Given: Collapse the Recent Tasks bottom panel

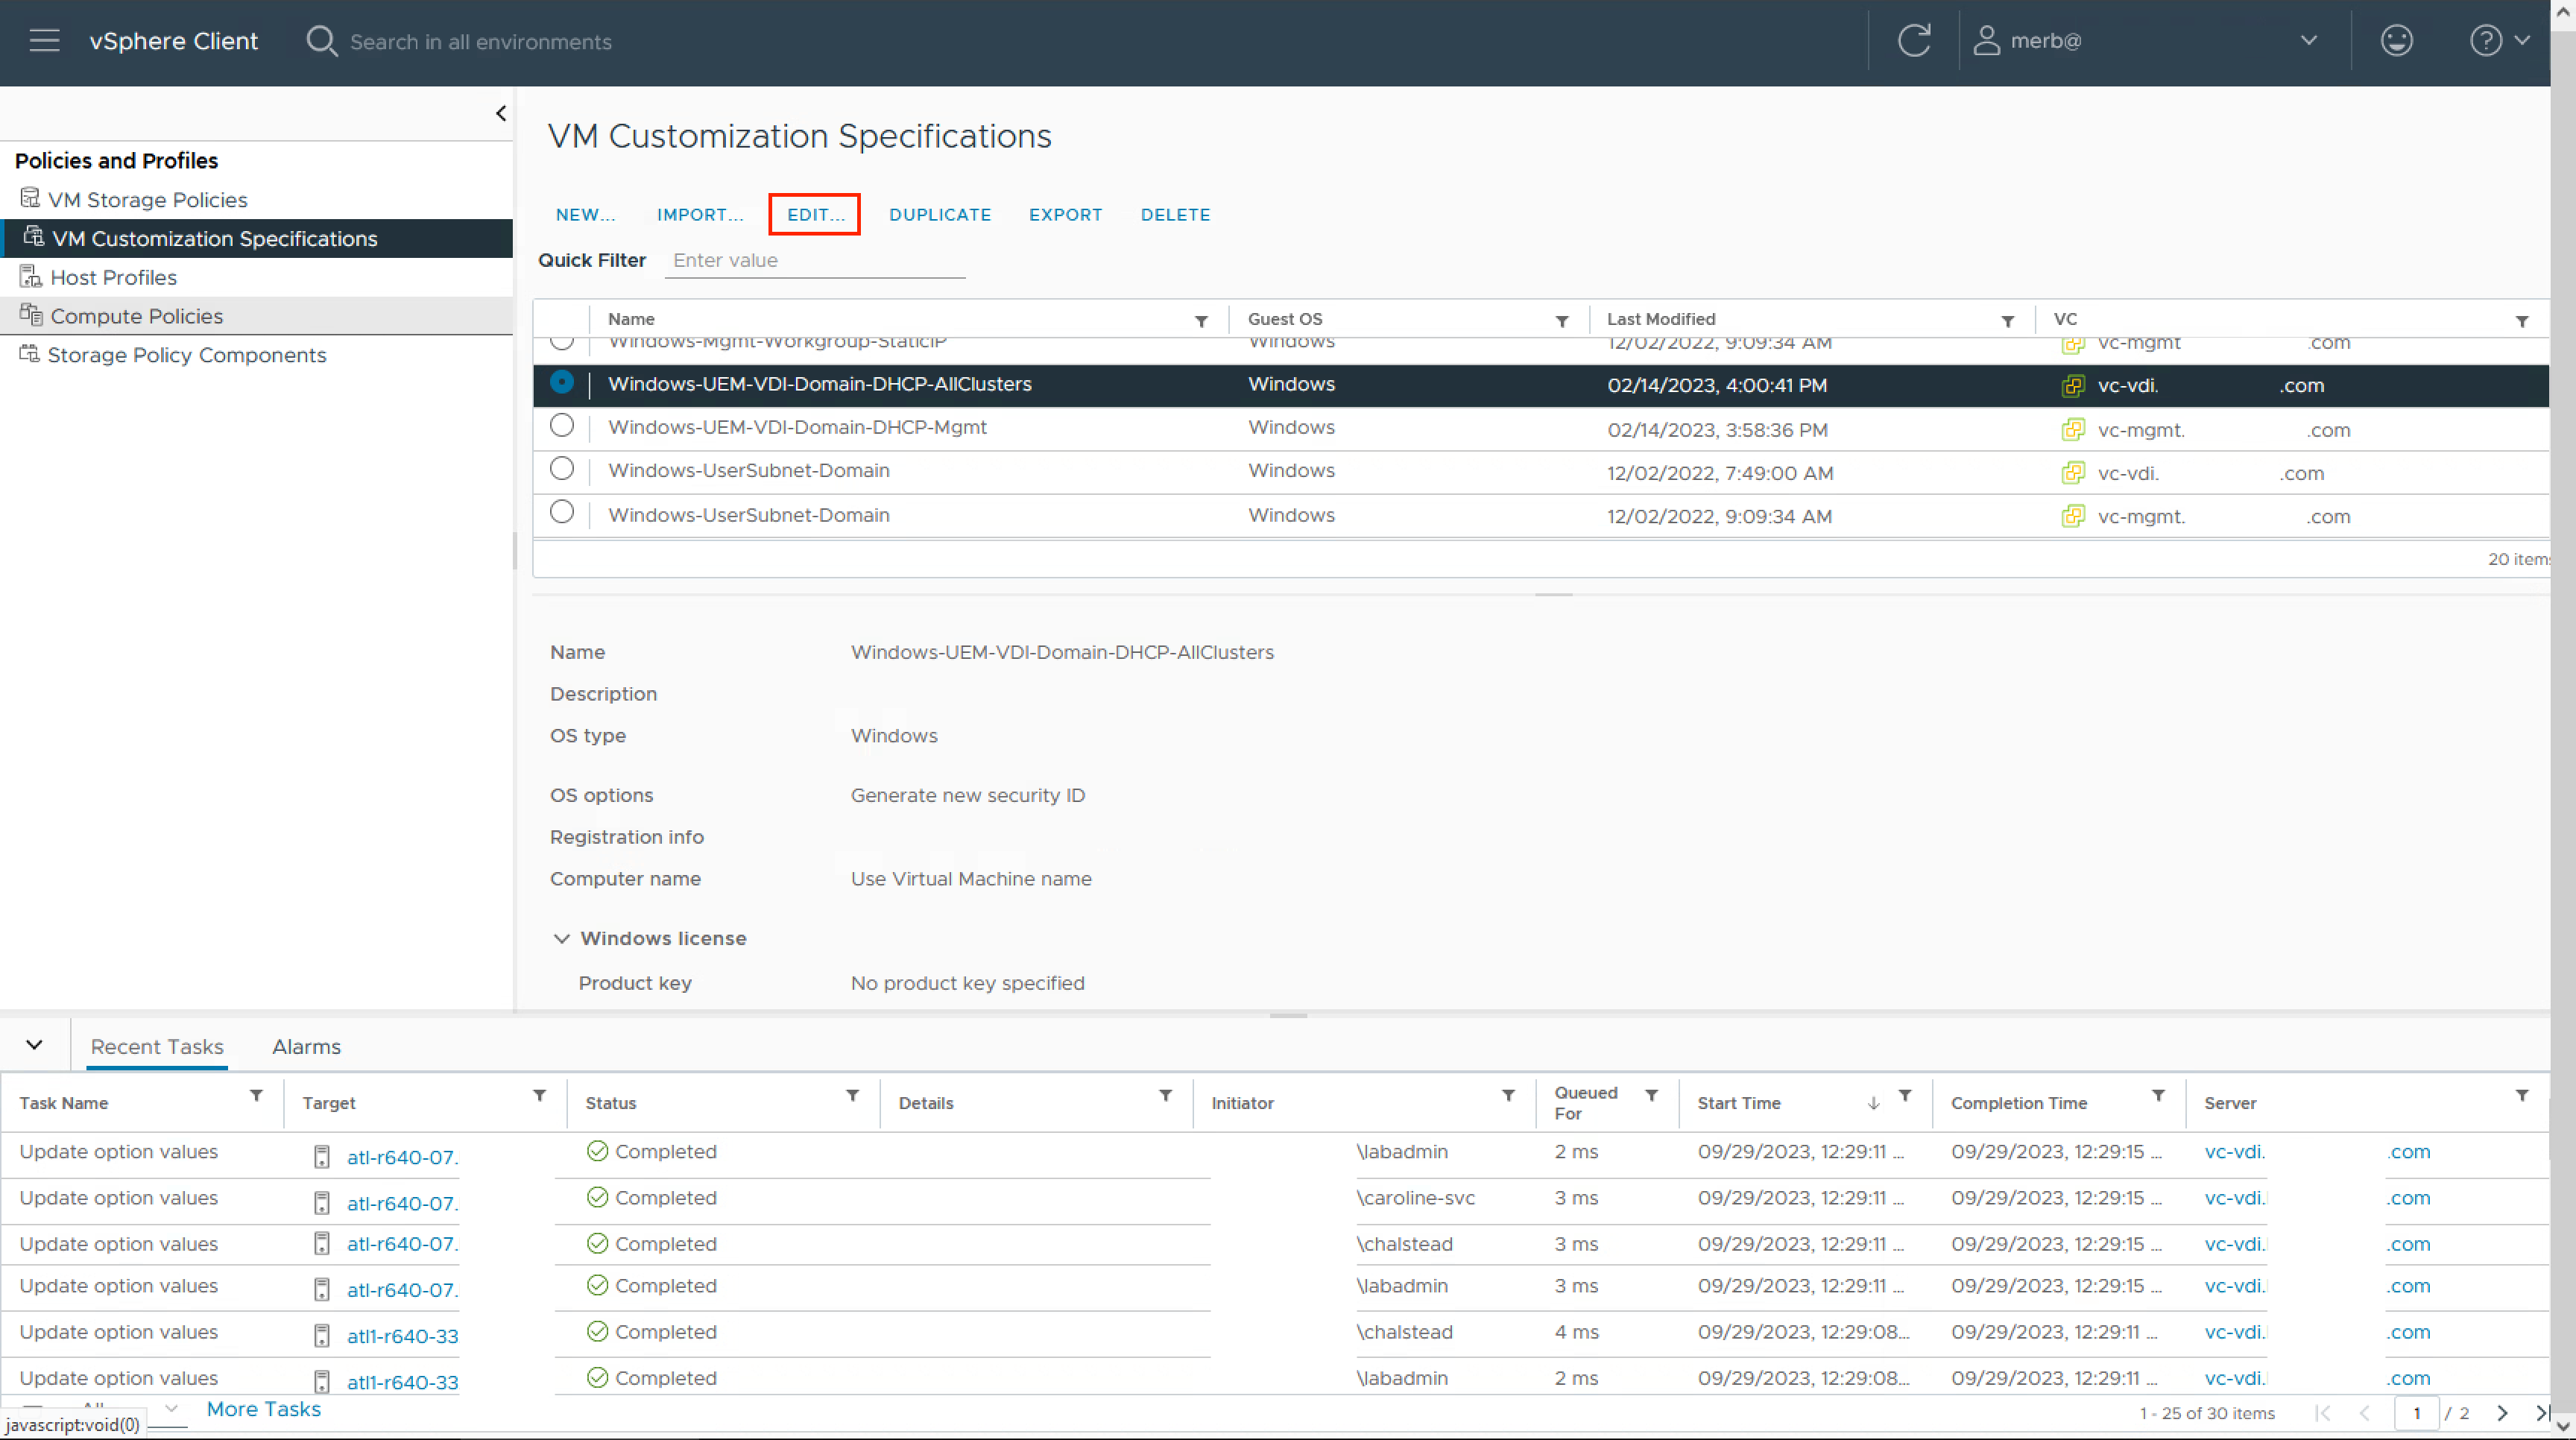Looking at the screenshot, I should (x=34, y=1045).
